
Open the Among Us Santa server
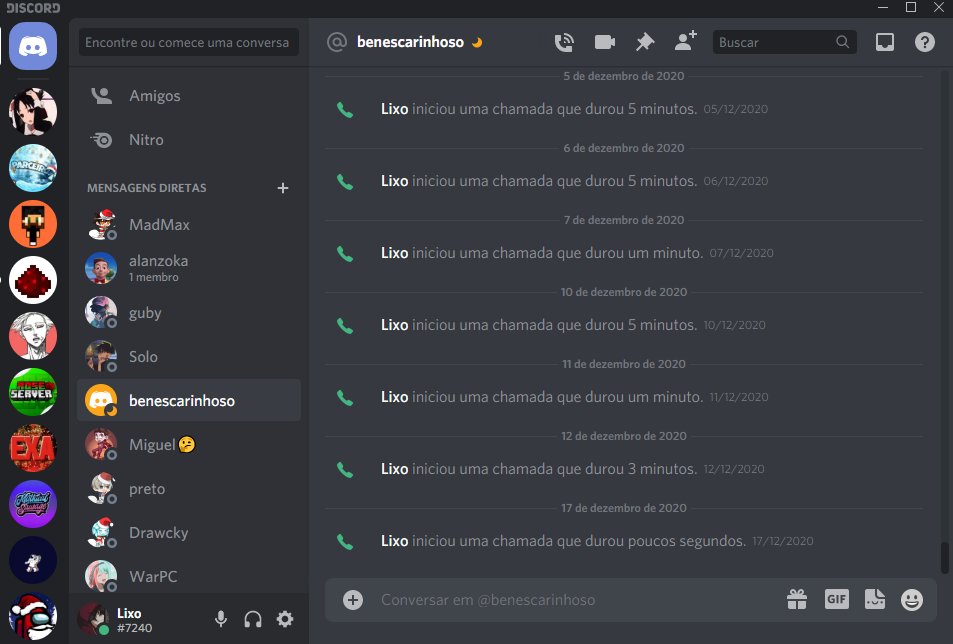(x=33, y=616)
